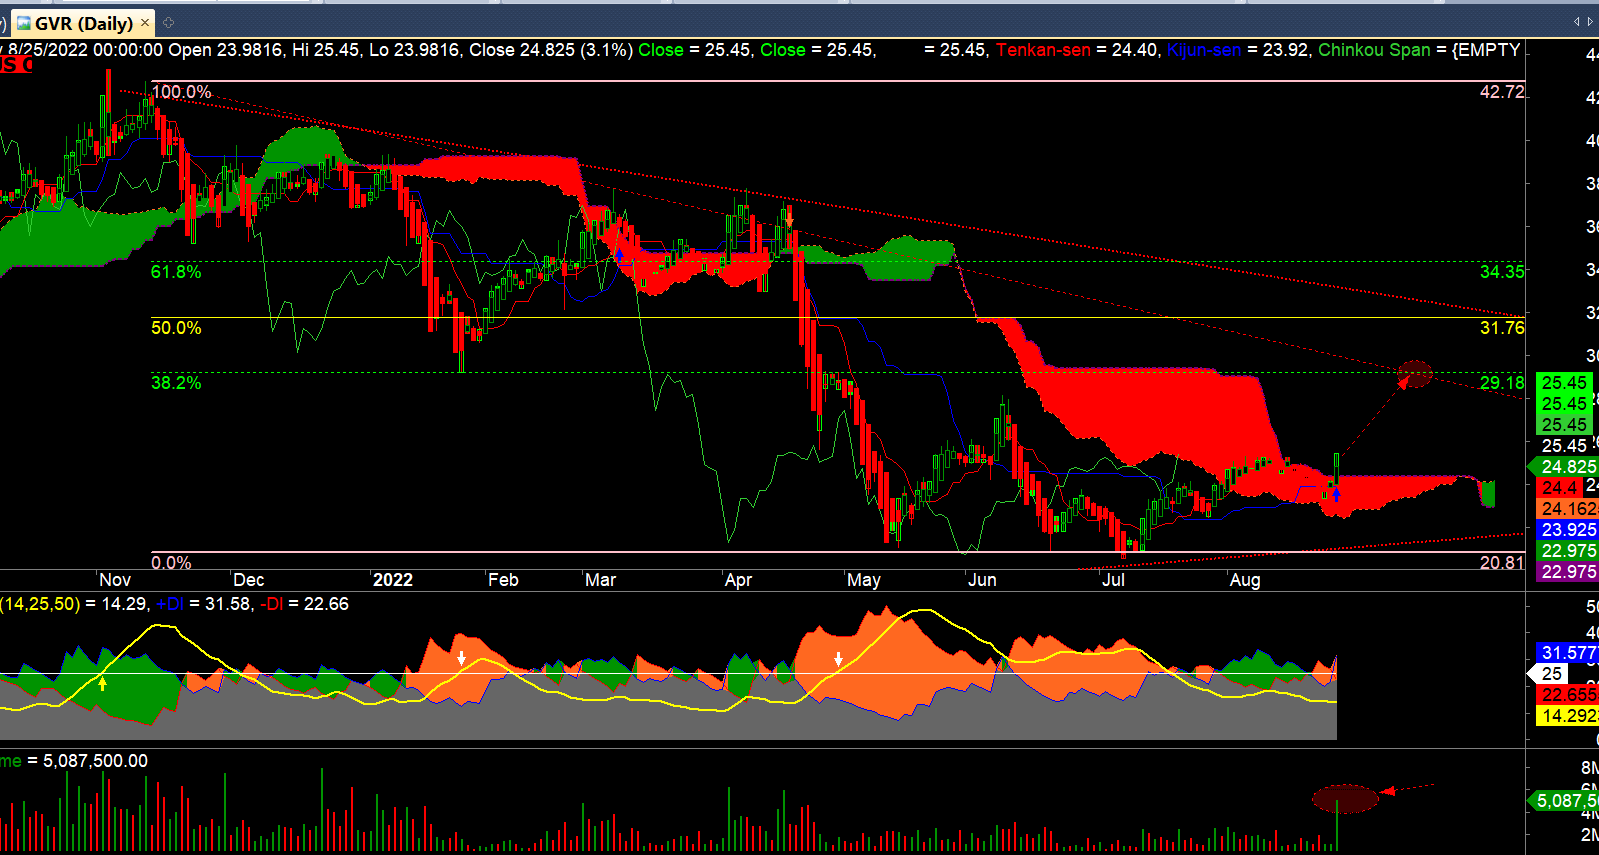Select the red target ellipse near 29.18
The image size is (1599, 855).
coord(1414,373)
